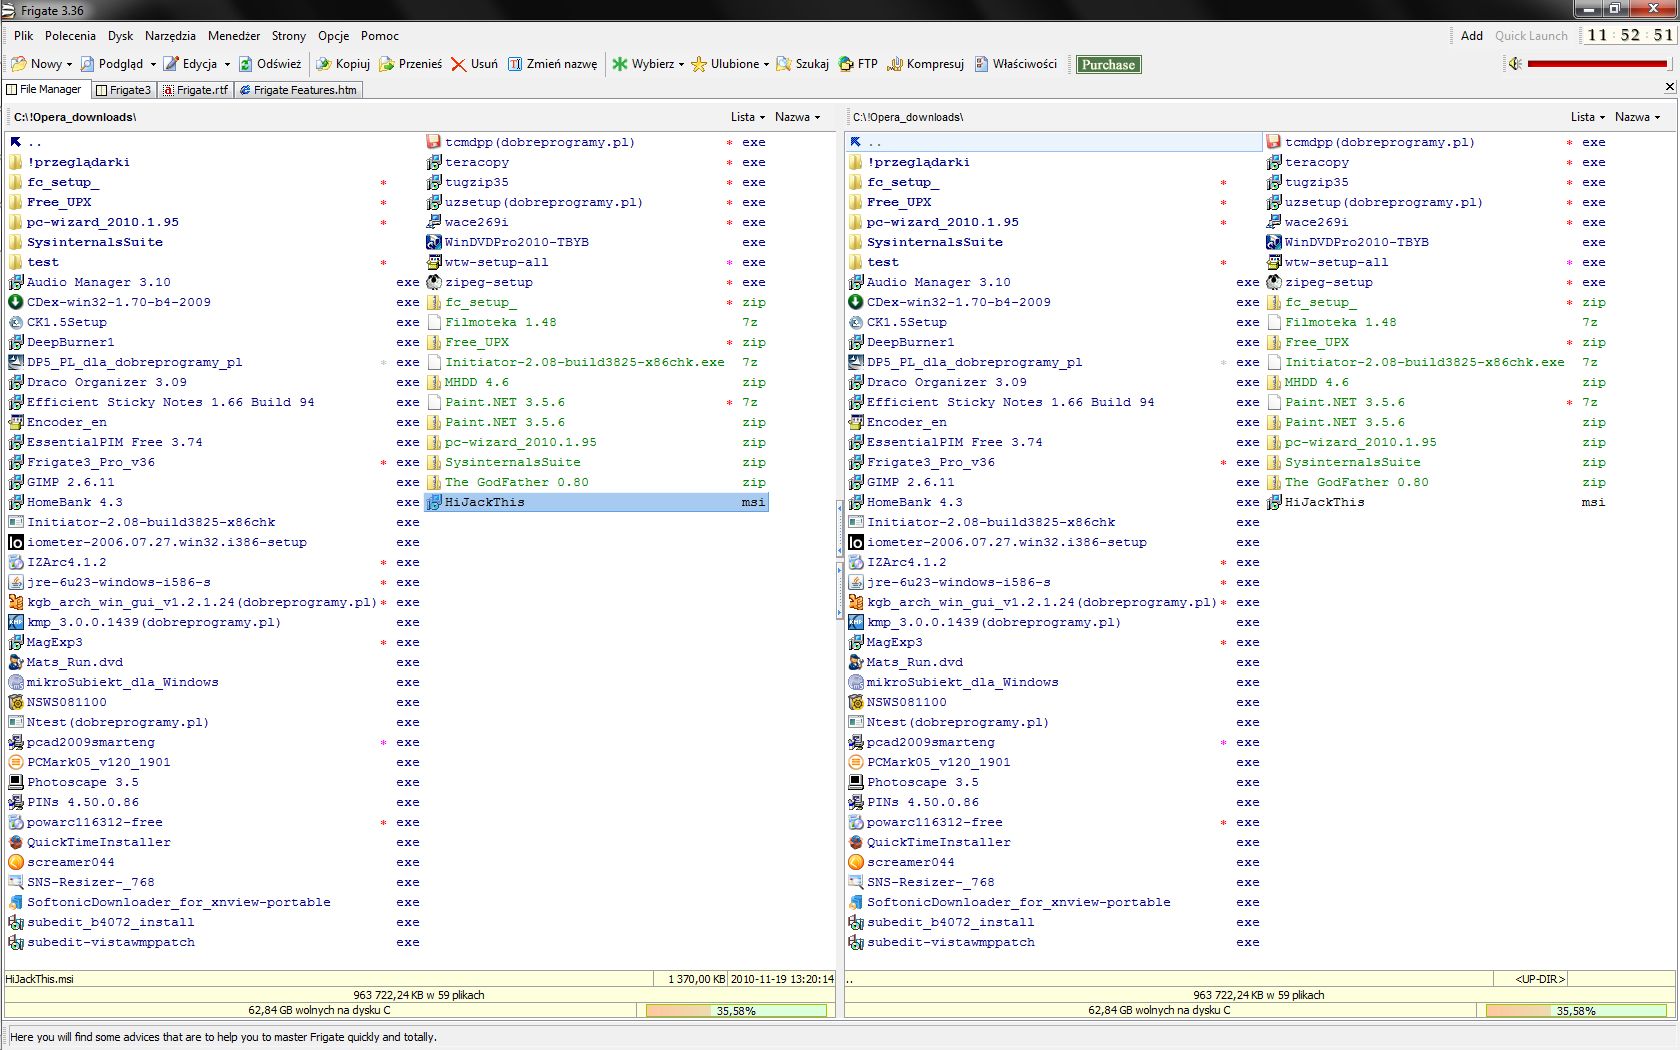Click the clock display 11:52:51
Screen dimensions: 1680x1050
click(x=1629, y=35)
